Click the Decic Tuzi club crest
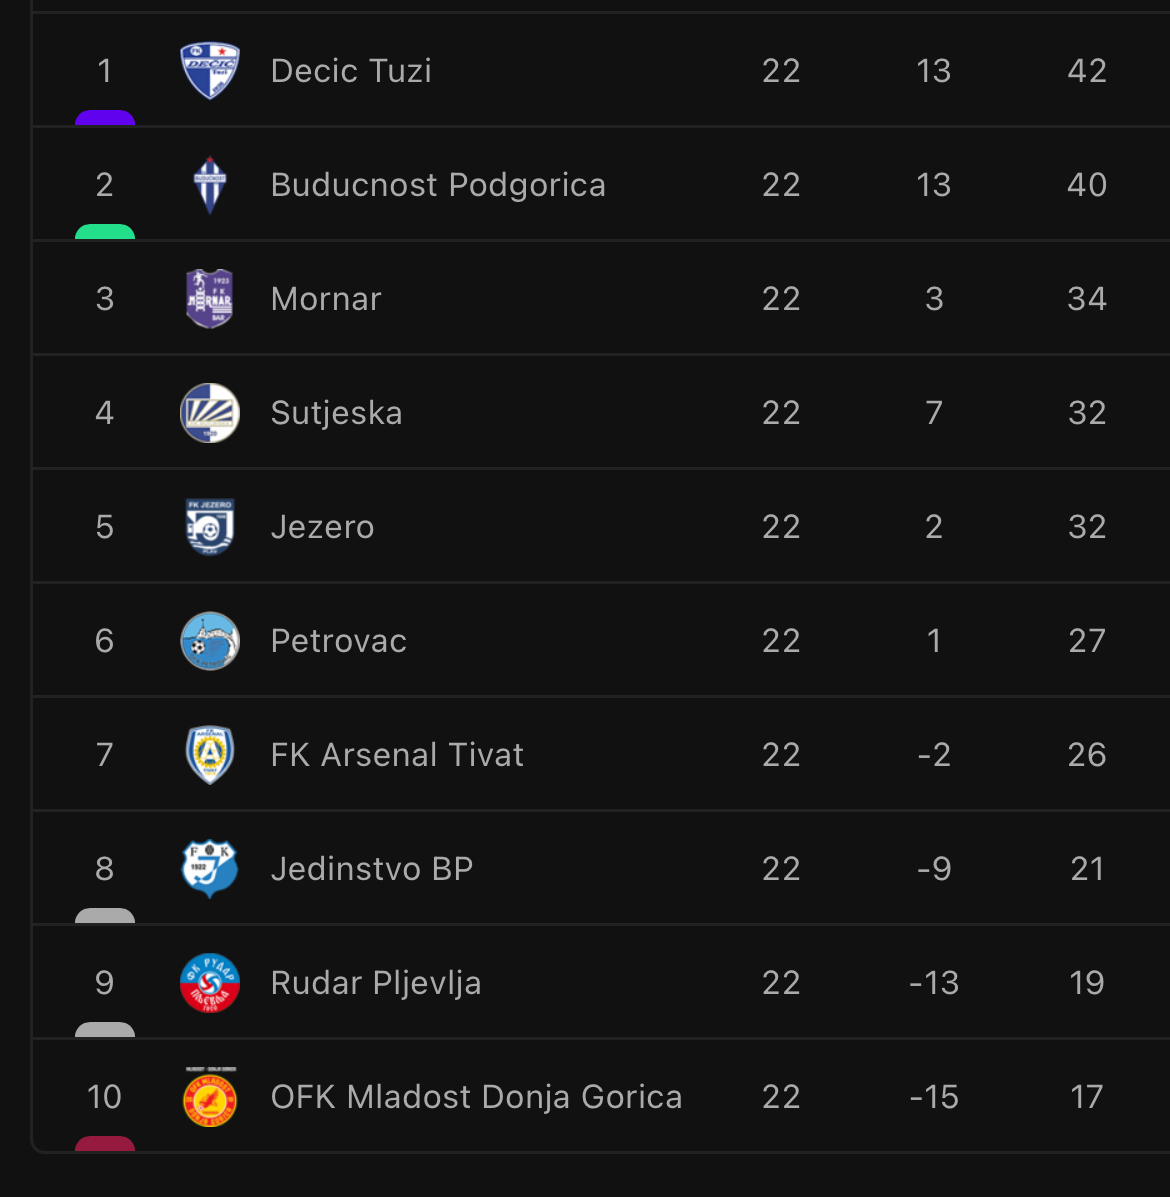 coord(210,71)
